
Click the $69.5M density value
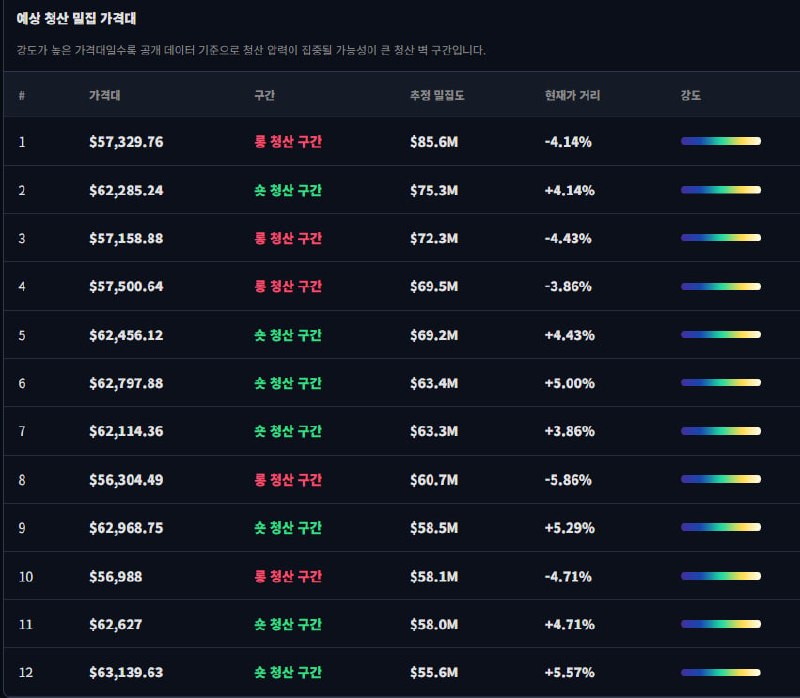[434, 286]
